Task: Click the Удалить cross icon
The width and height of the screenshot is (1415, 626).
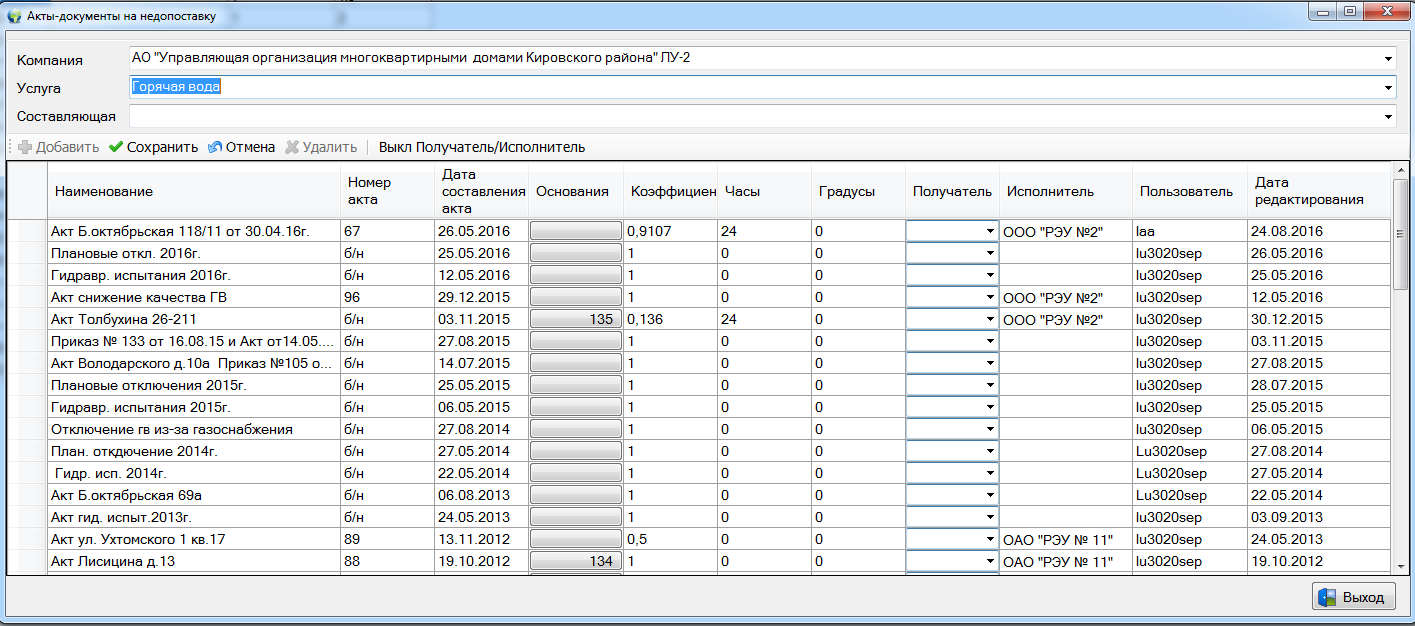Action: (292, 147)
